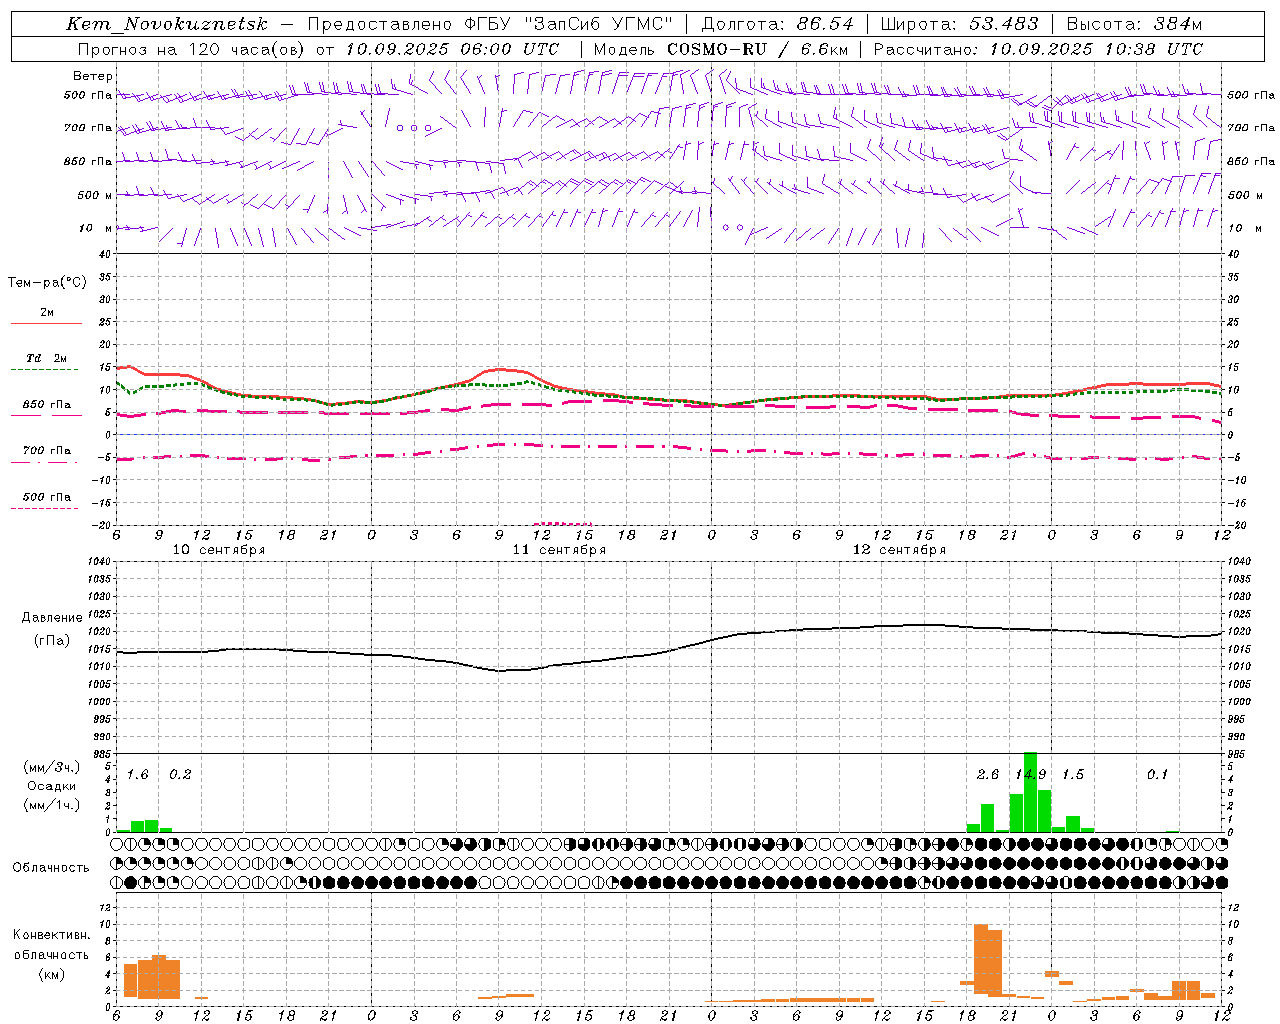Click the 'Высота: 384м' altitude text
The width and height of the screenshot is (1280, 1024).
1134,24
